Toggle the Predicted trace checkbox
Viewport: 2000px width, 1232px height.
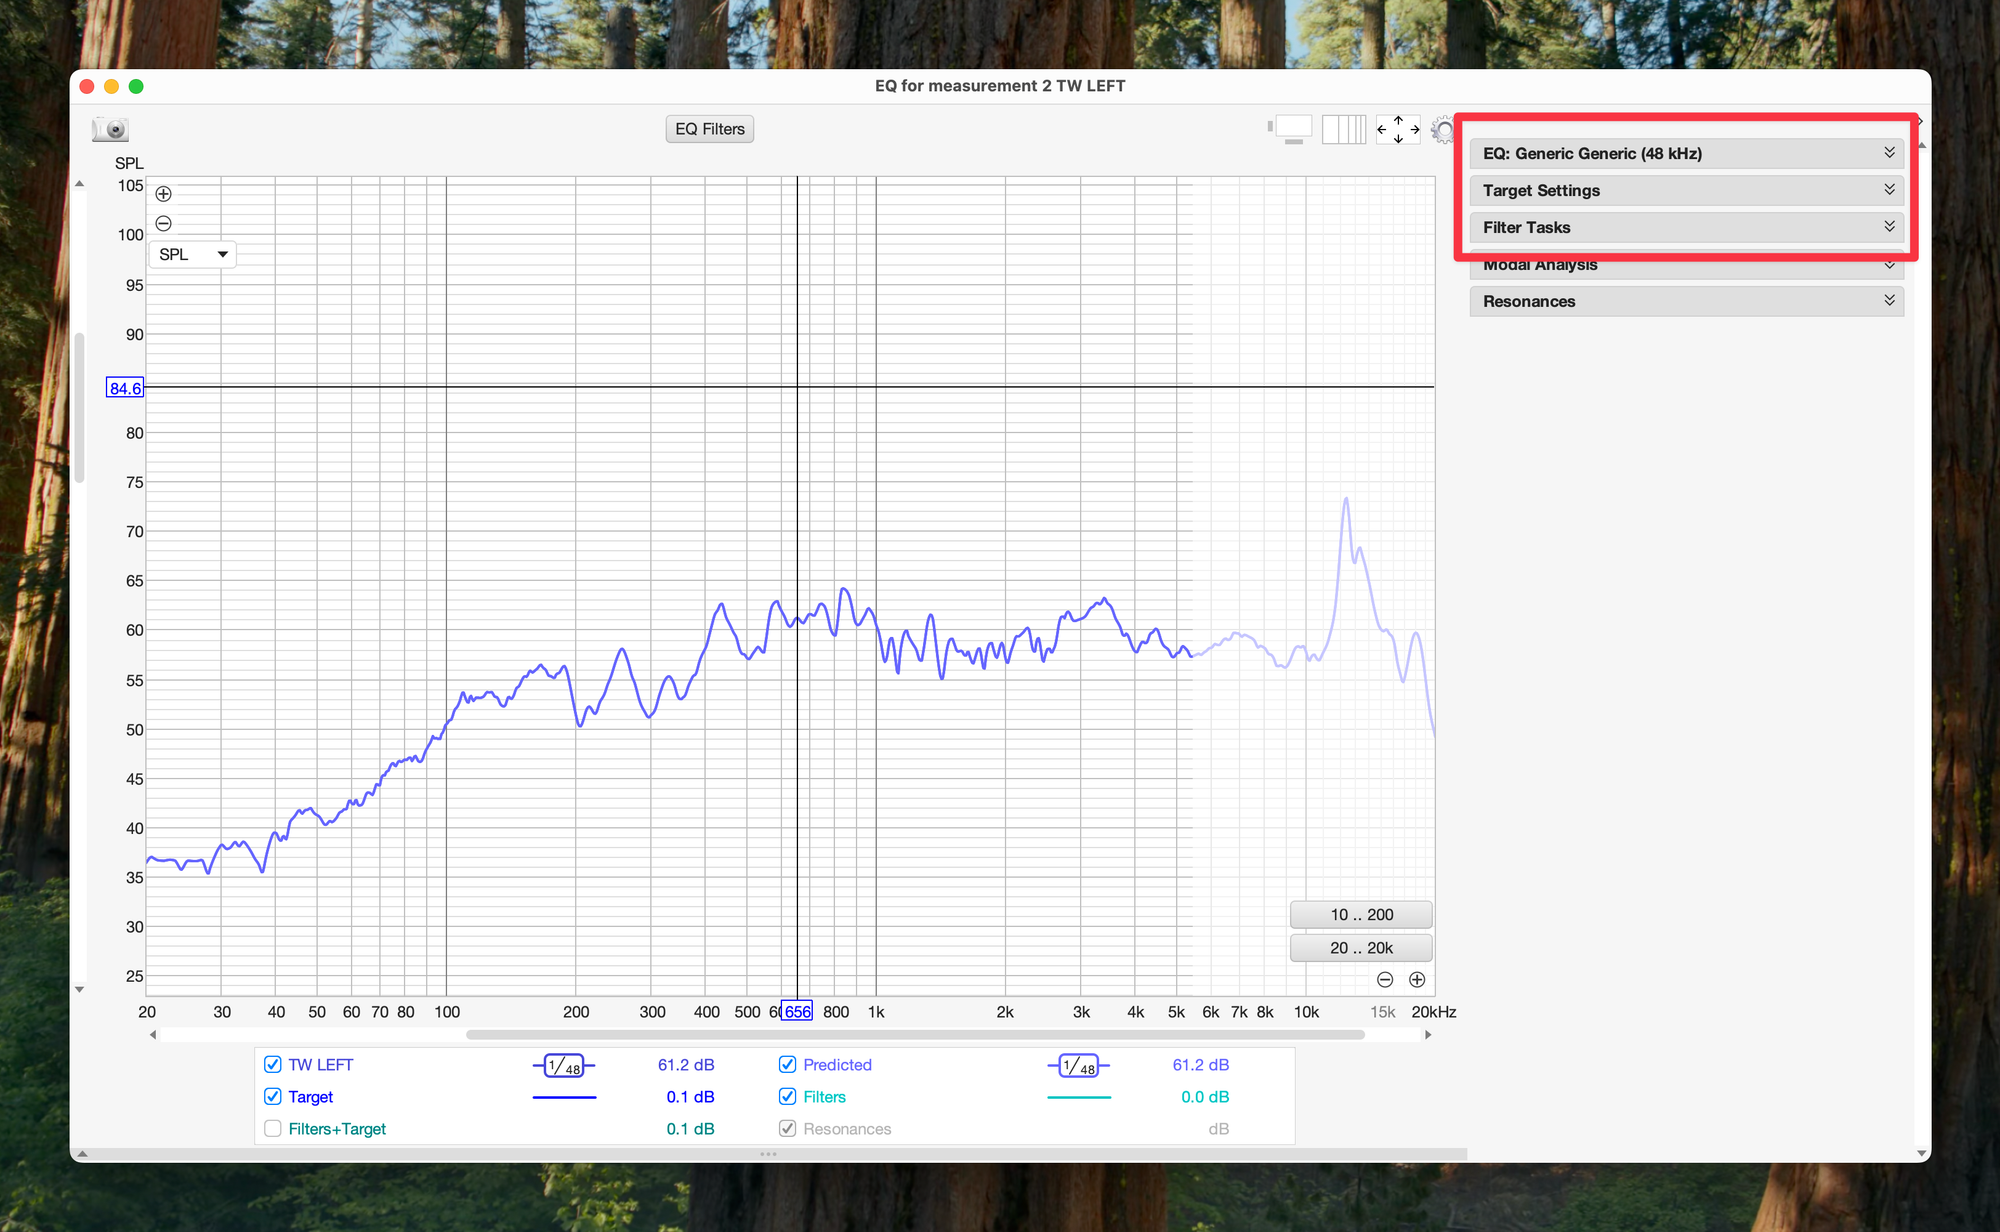click(788, 1065)
